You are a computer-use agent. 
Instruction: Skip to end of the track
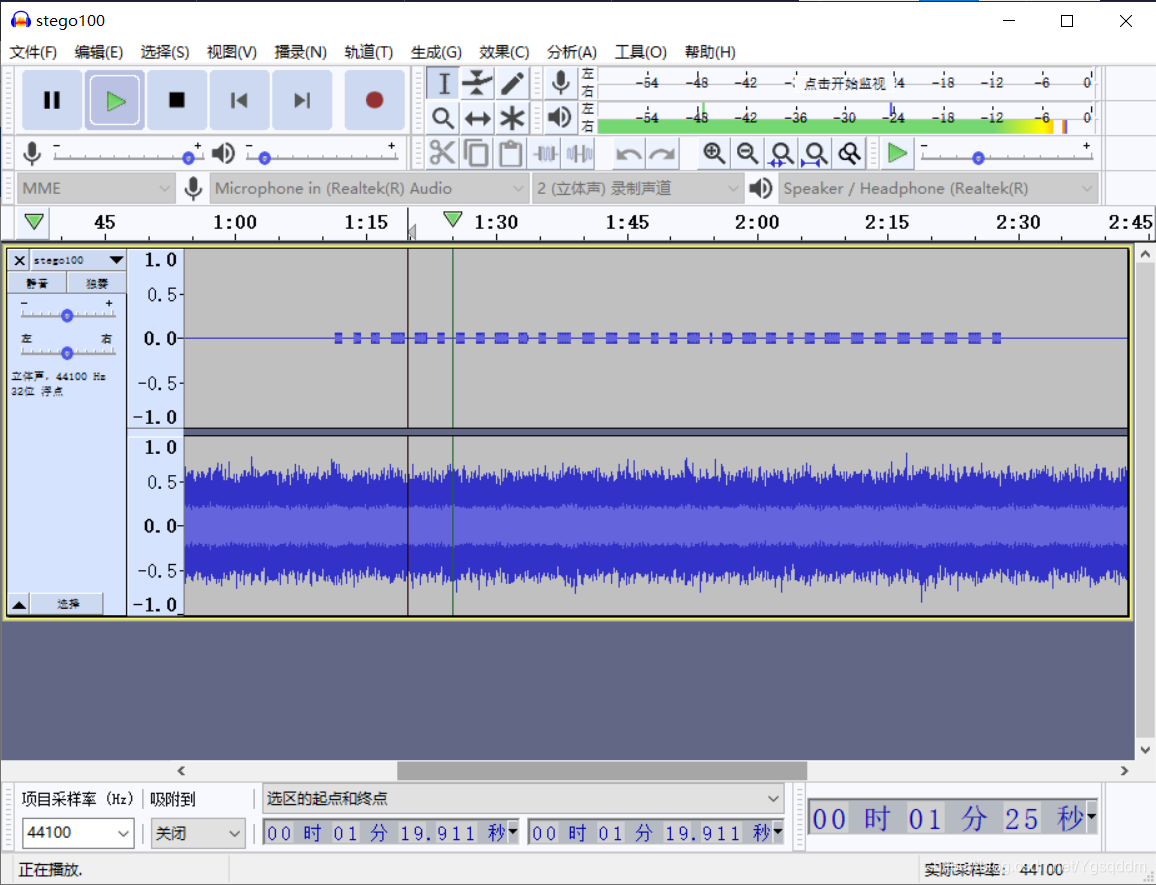coord(302,100)
